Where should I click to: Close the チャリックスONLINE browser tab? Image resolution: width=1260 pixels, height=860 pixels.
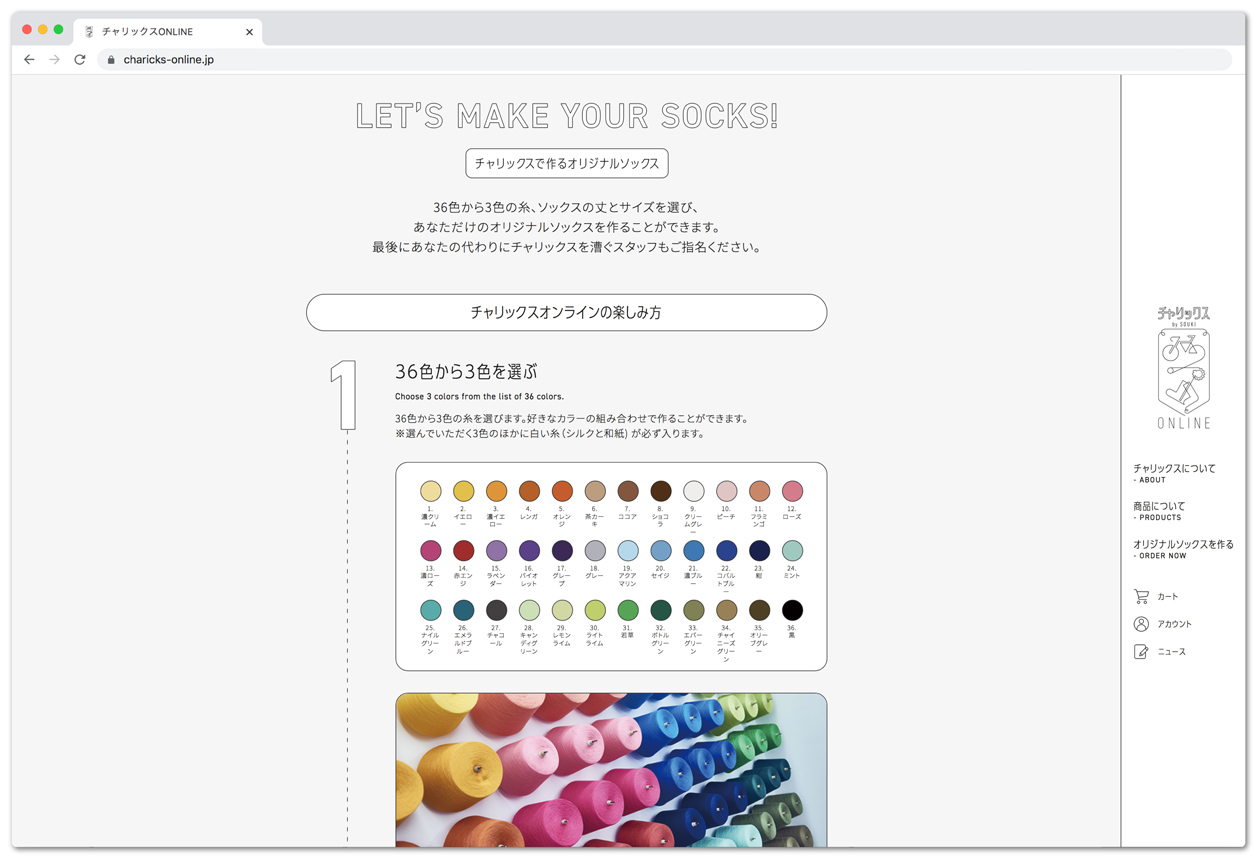pyautogui.click(x=249, y=32)
